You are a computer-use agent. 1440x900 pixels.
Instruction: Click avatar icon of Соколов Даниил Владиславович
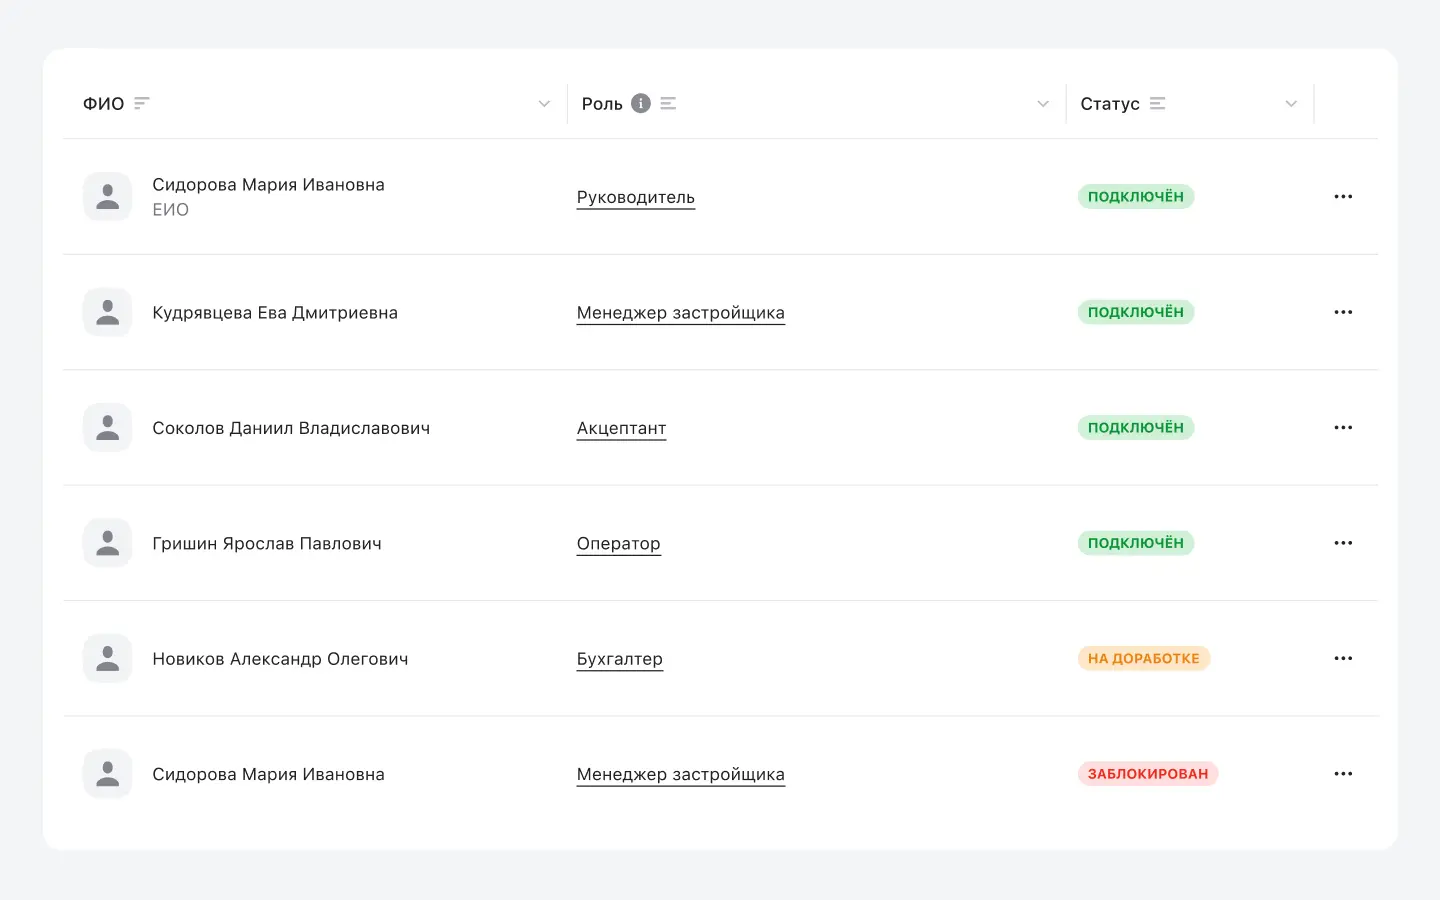(108, 428)
